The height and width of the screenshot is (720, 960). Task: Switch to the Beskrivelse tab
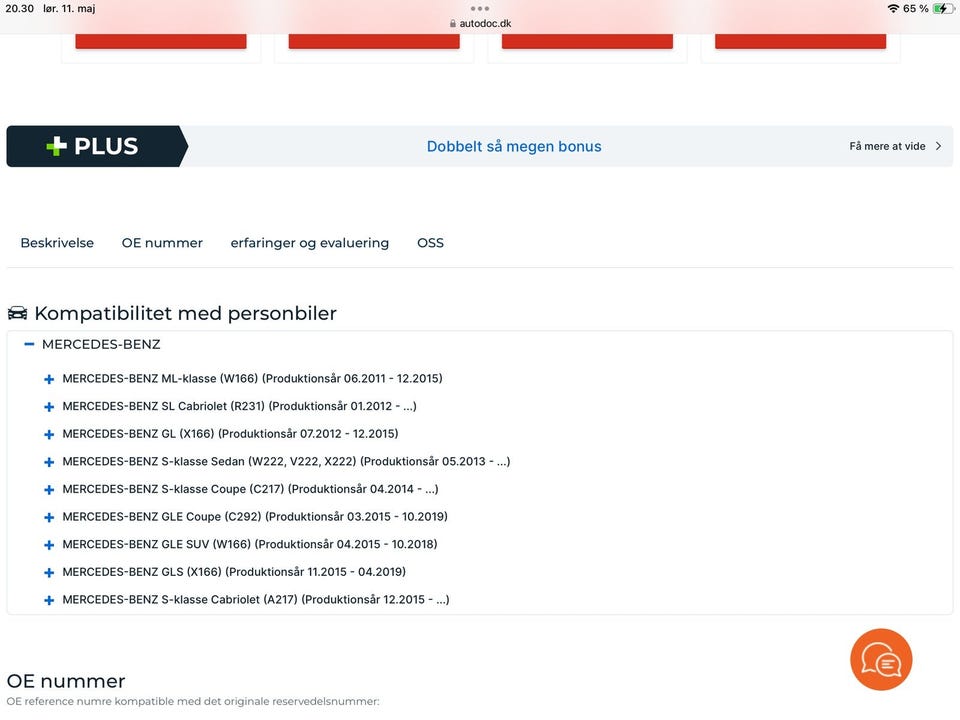pos(57,243)
